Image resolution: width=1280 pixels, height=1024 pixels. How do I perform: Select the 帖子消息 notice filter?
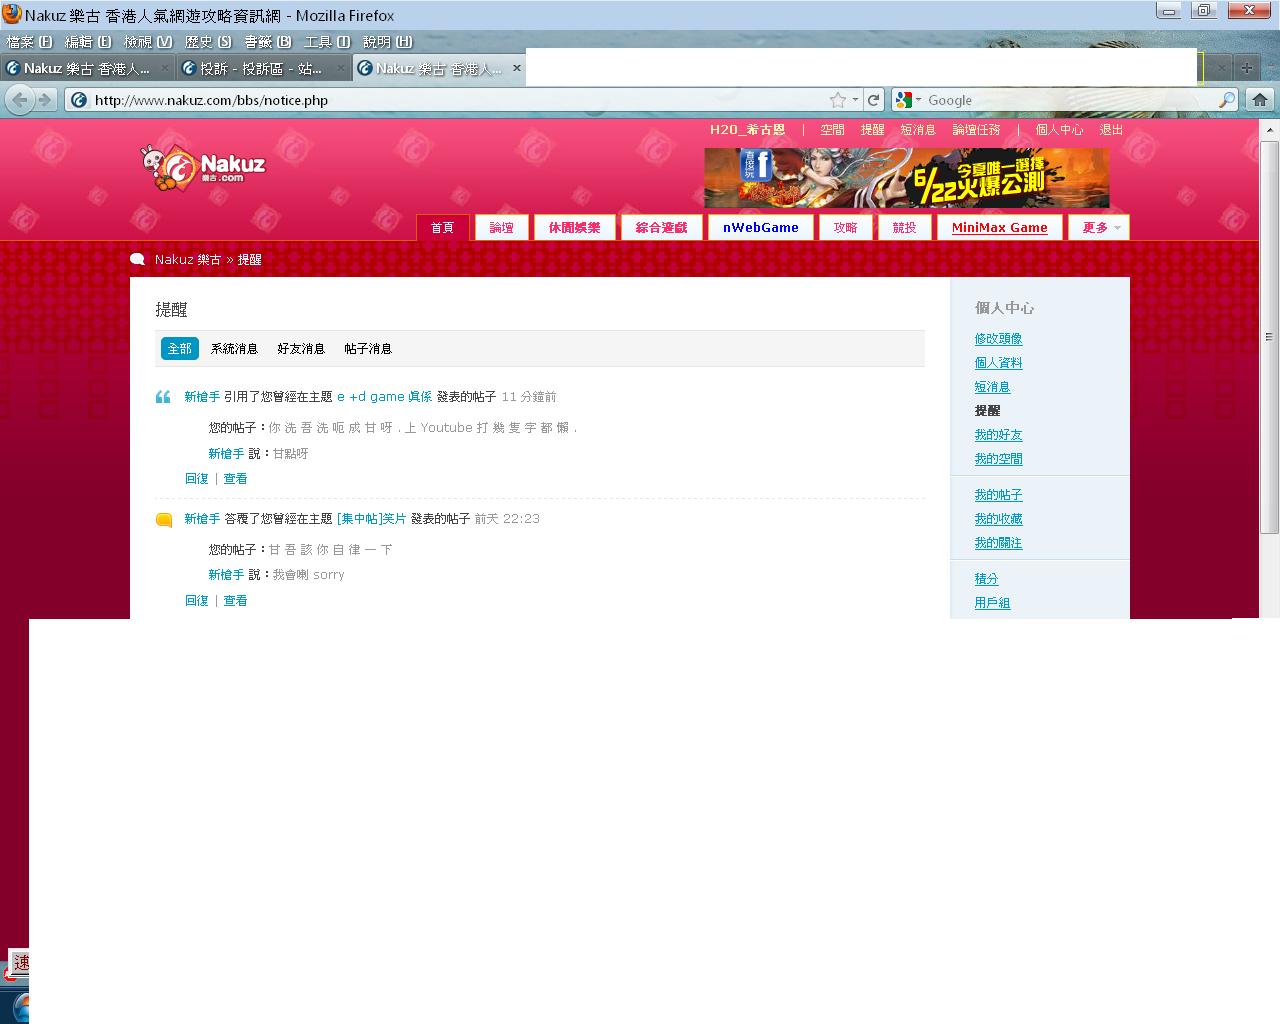point(368,348)
